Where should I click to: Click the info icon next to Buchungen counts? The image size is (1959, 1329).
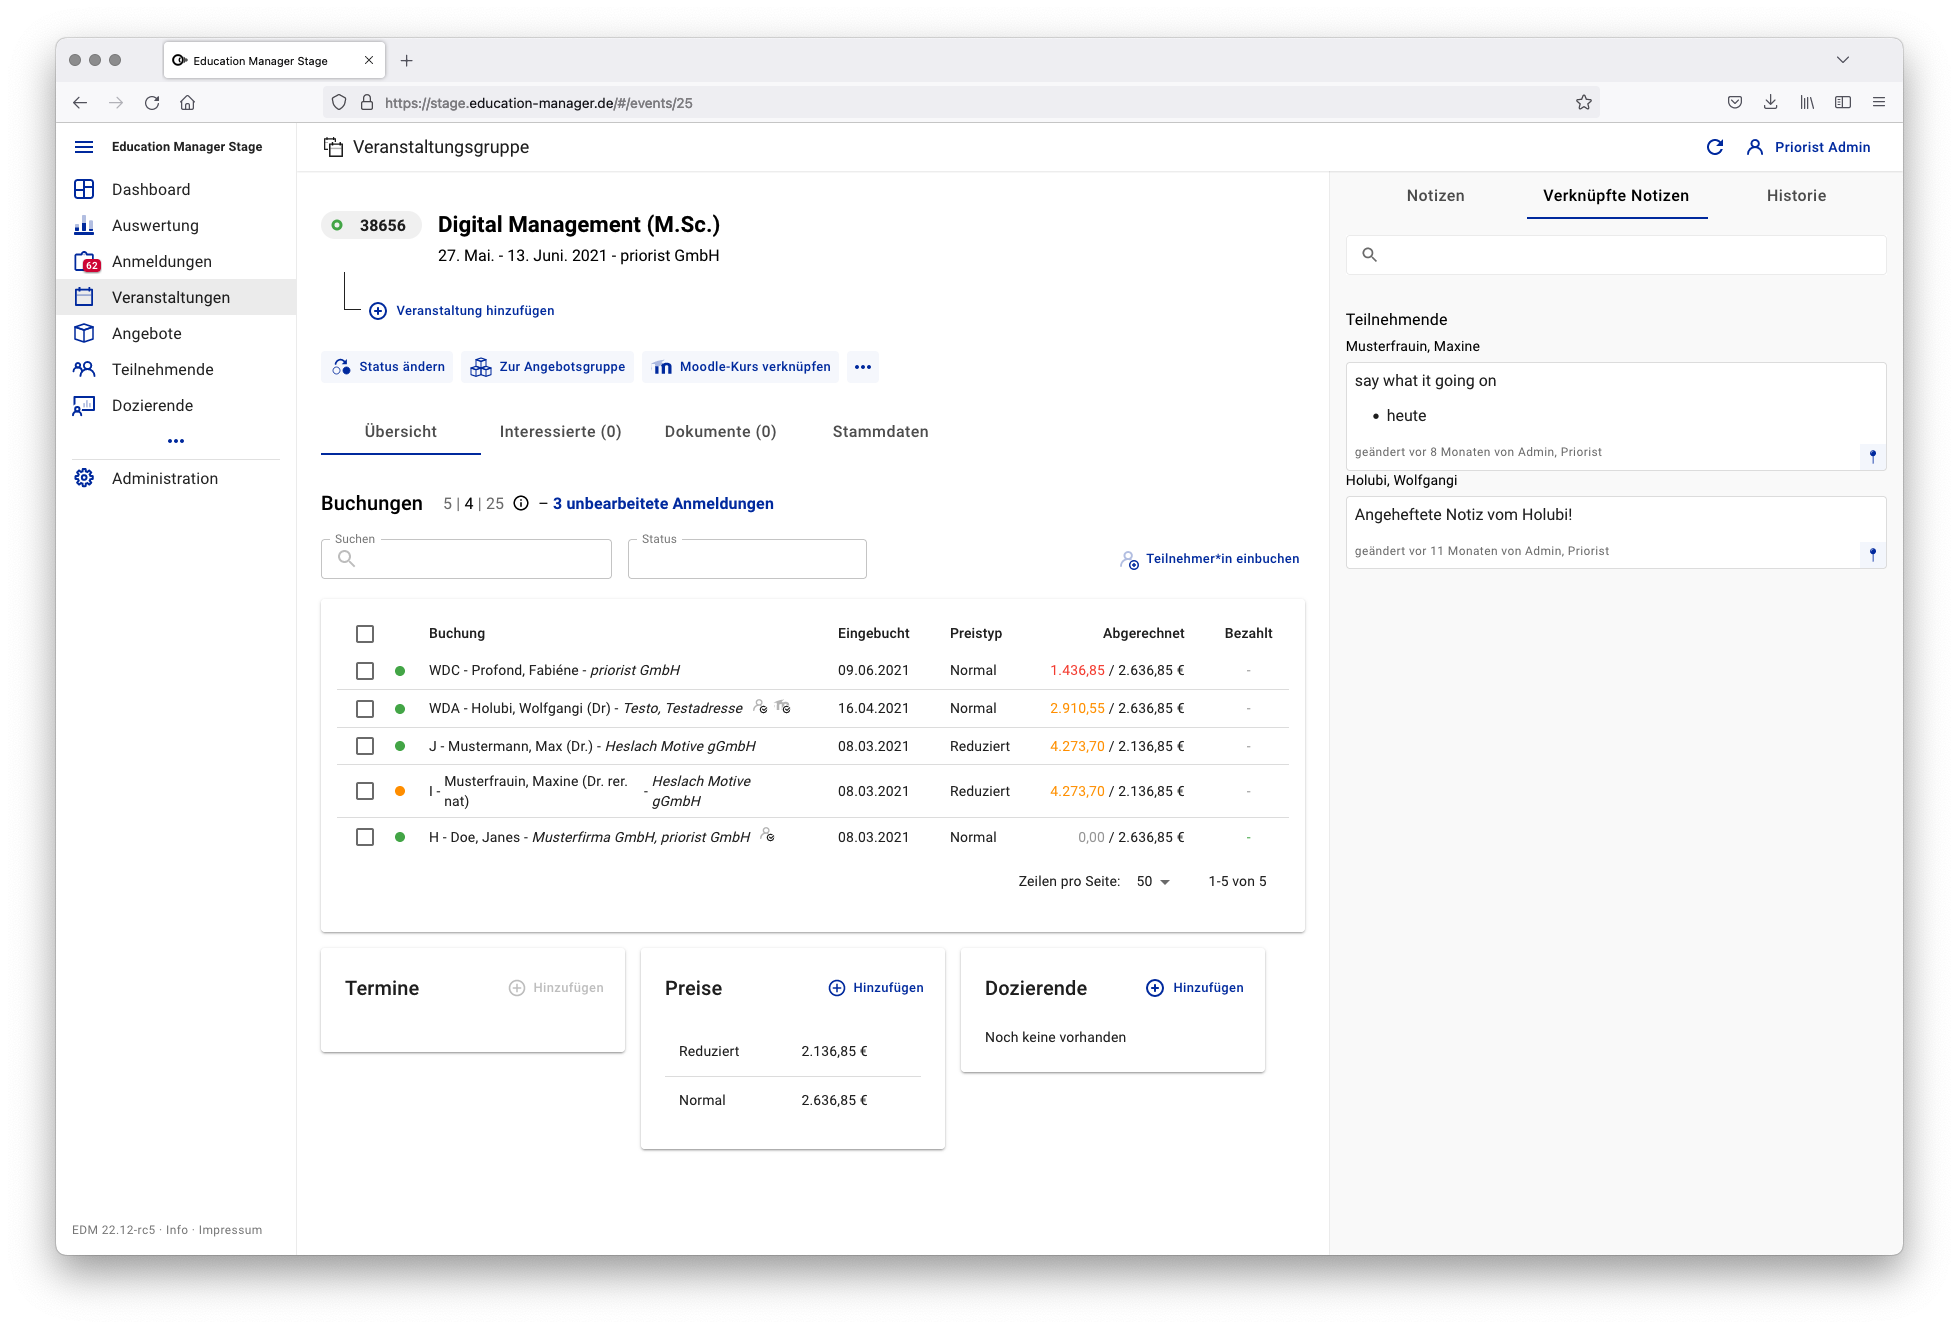point(521,504)
